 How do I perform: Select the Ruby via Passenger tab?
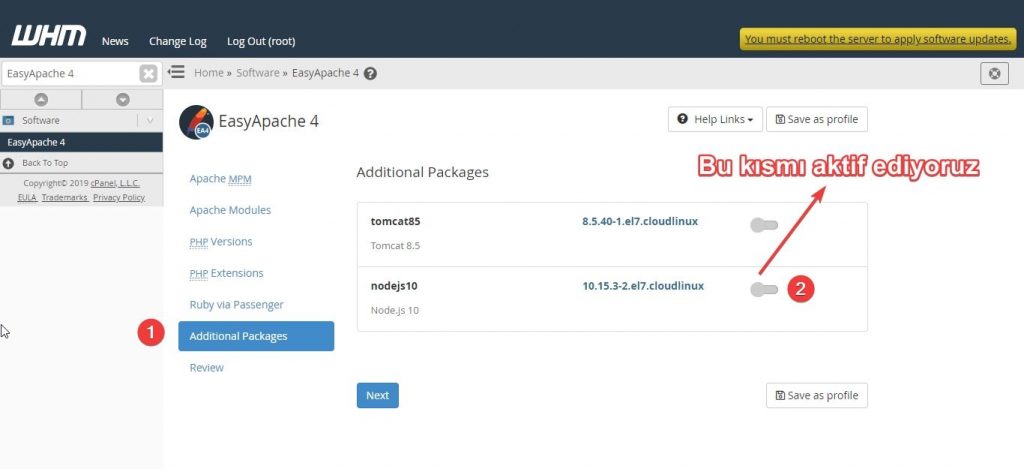pos(236,304)
